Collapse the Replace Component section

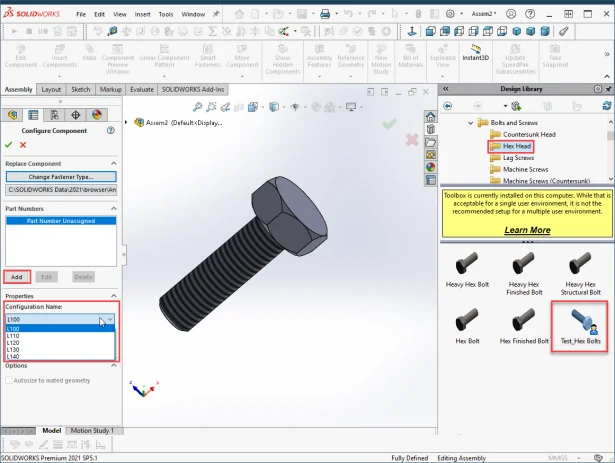[113, 162]
